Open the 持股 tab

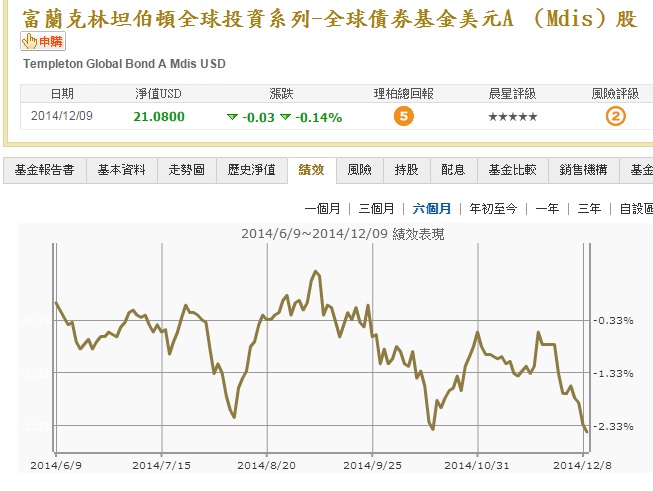coord(406,170)
